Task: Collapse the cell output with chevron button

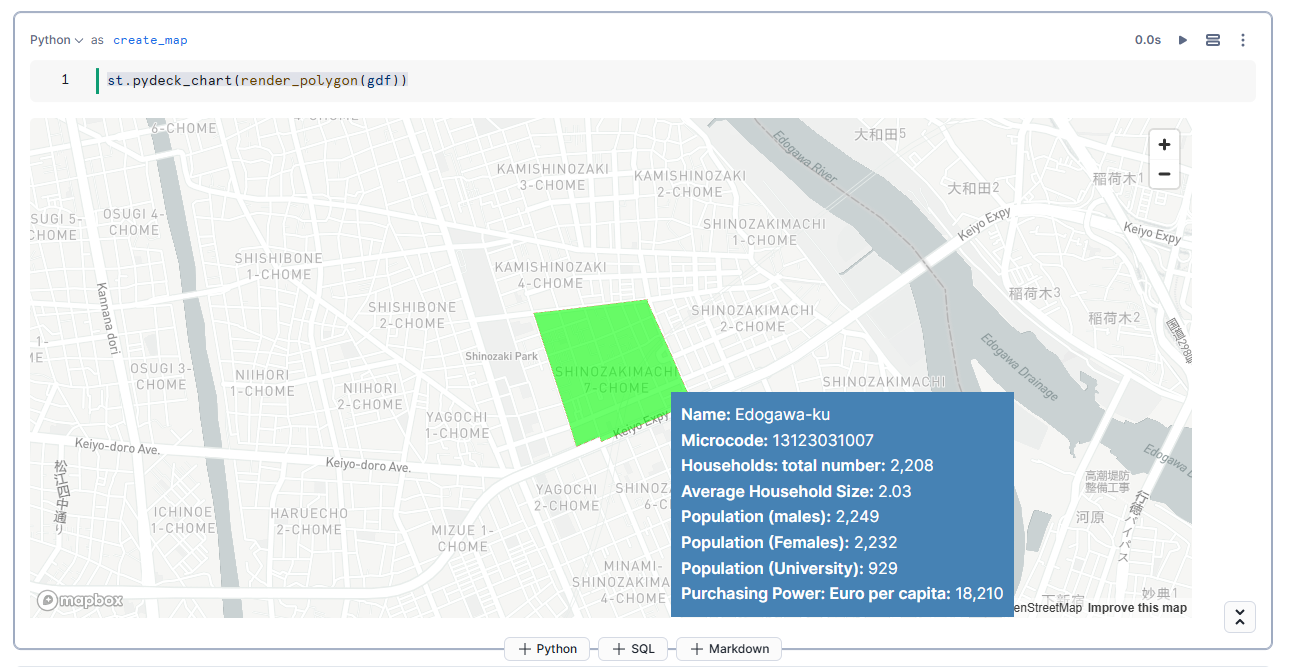Action: pos(1240,617)
